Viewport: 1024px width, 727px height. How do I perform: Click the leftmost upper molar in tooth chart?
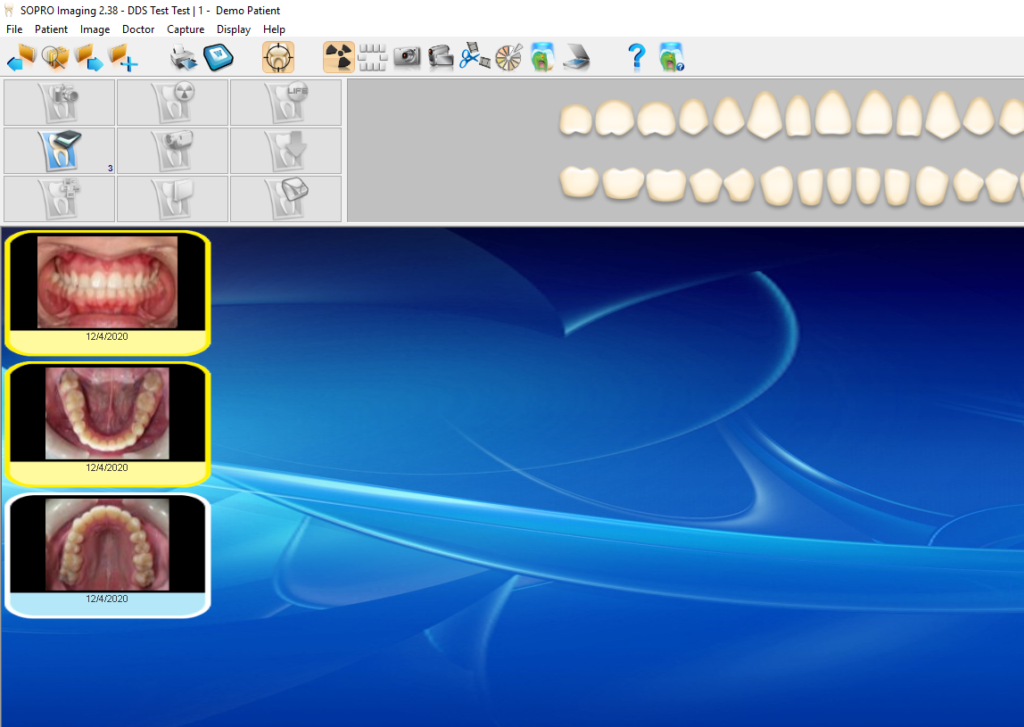coord(575,121)
